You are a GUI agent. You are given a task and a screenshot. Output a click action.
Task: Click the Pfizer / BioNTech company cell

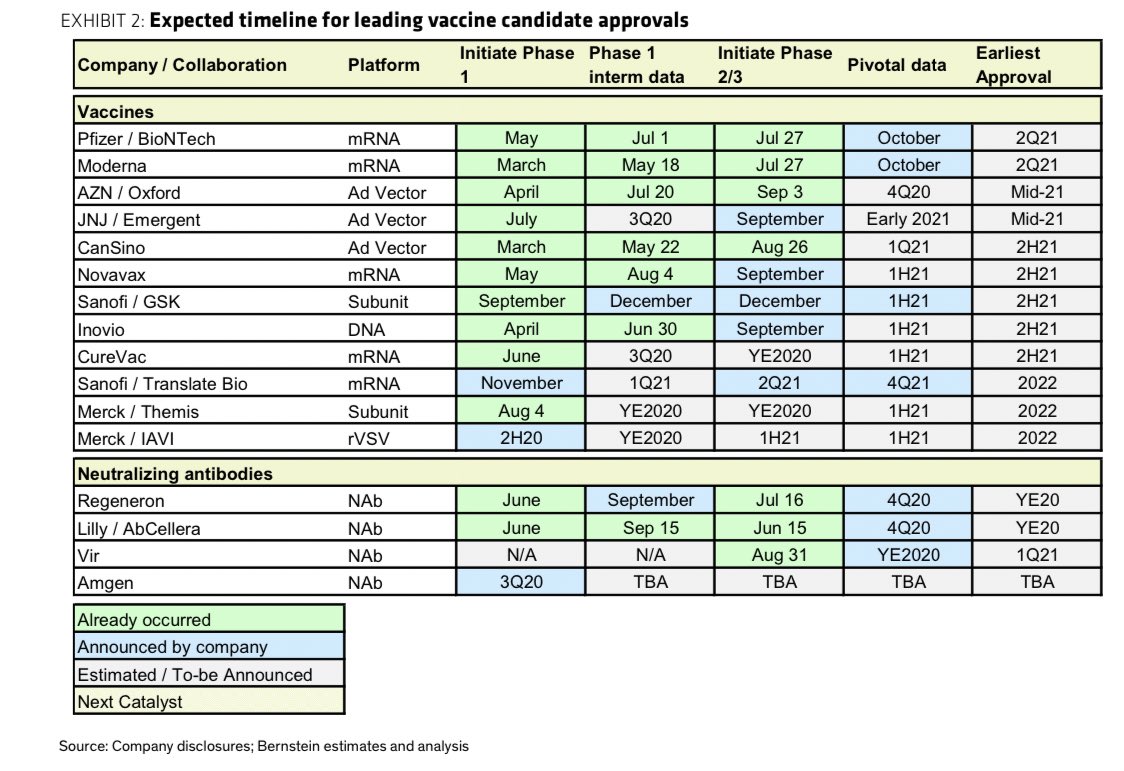[x=146, y=139]
